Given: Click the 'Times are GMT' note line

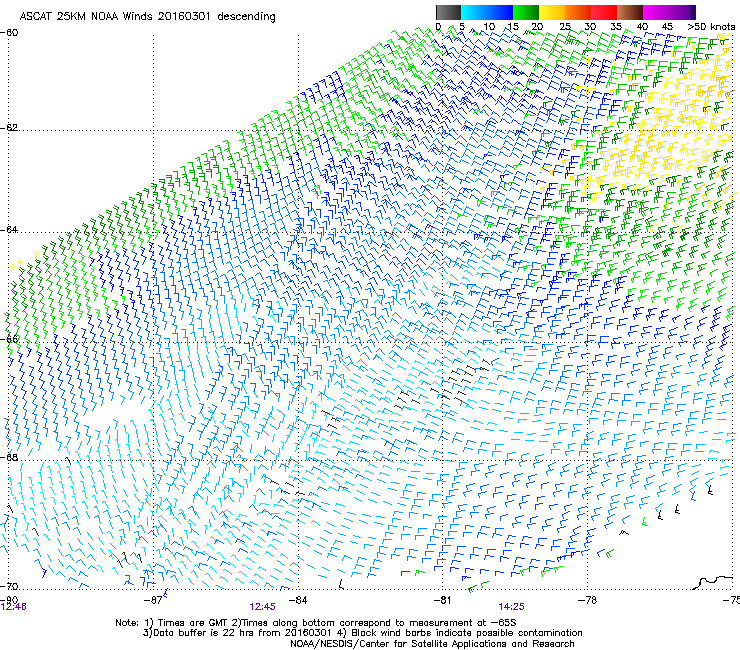Looking at the screenshot, I should (315, 623).
